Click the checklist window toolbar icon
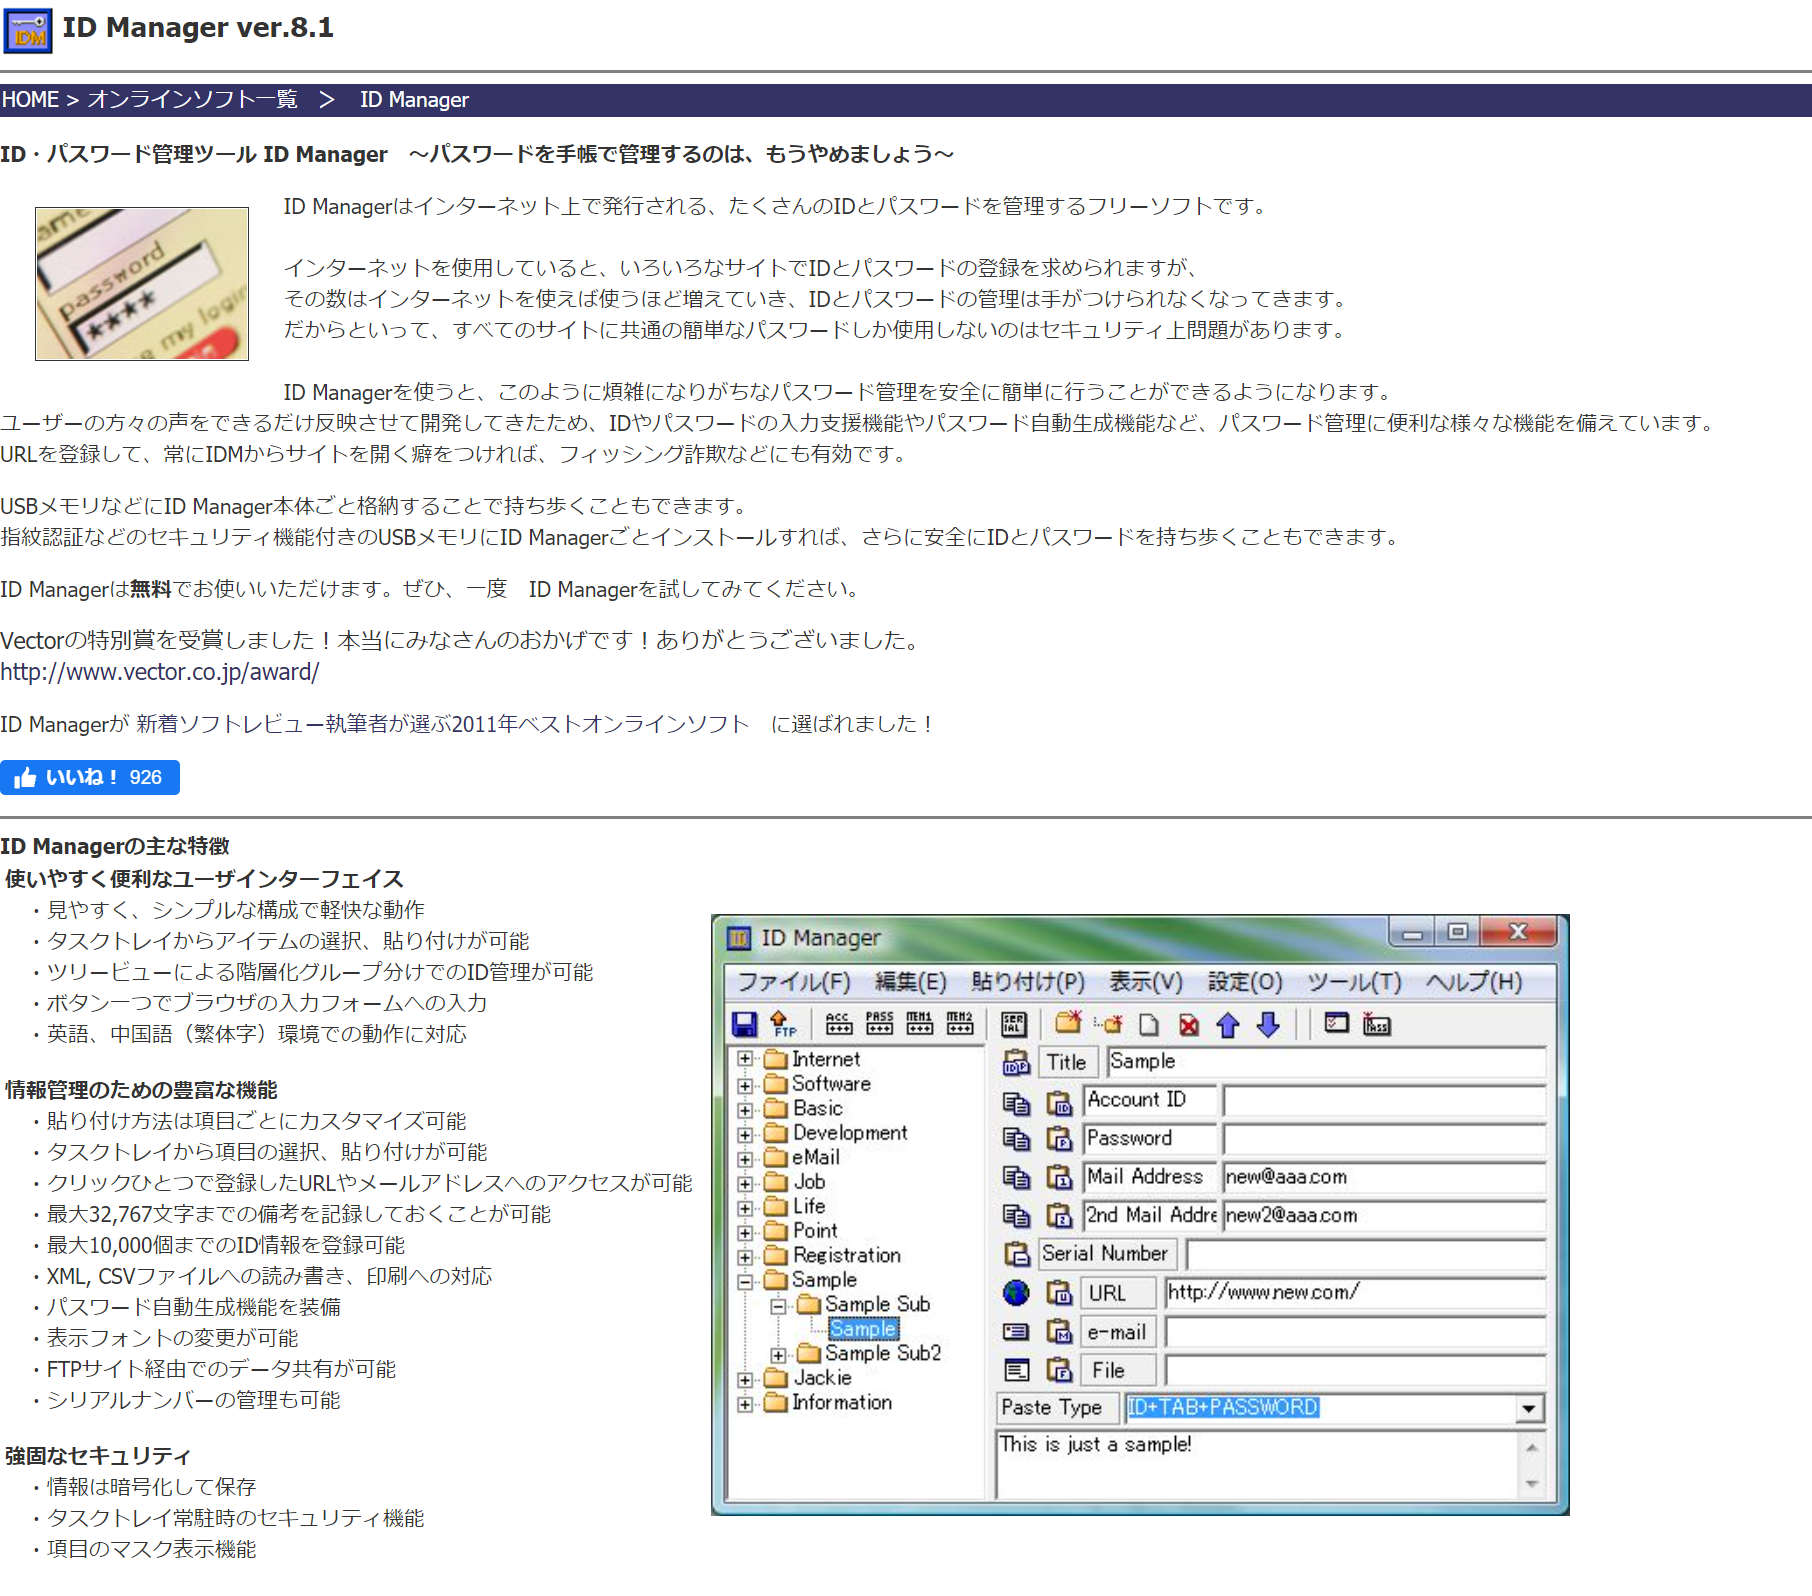The width and height of the screenshot is (1812, 1596). click(x=1336, y=1023)
